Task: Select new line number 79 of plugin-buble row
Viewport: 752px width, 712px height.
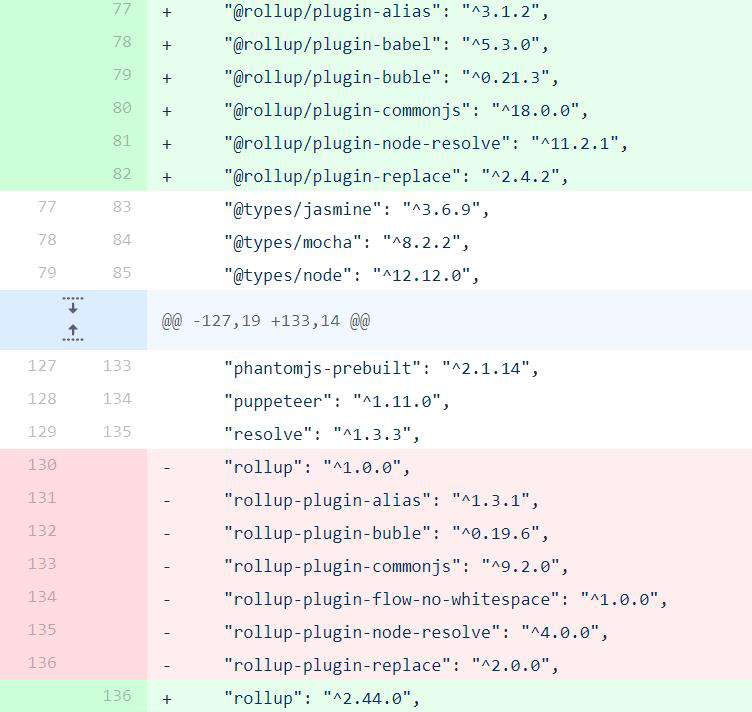Action: pyautogui.click(x=122, y=75)
